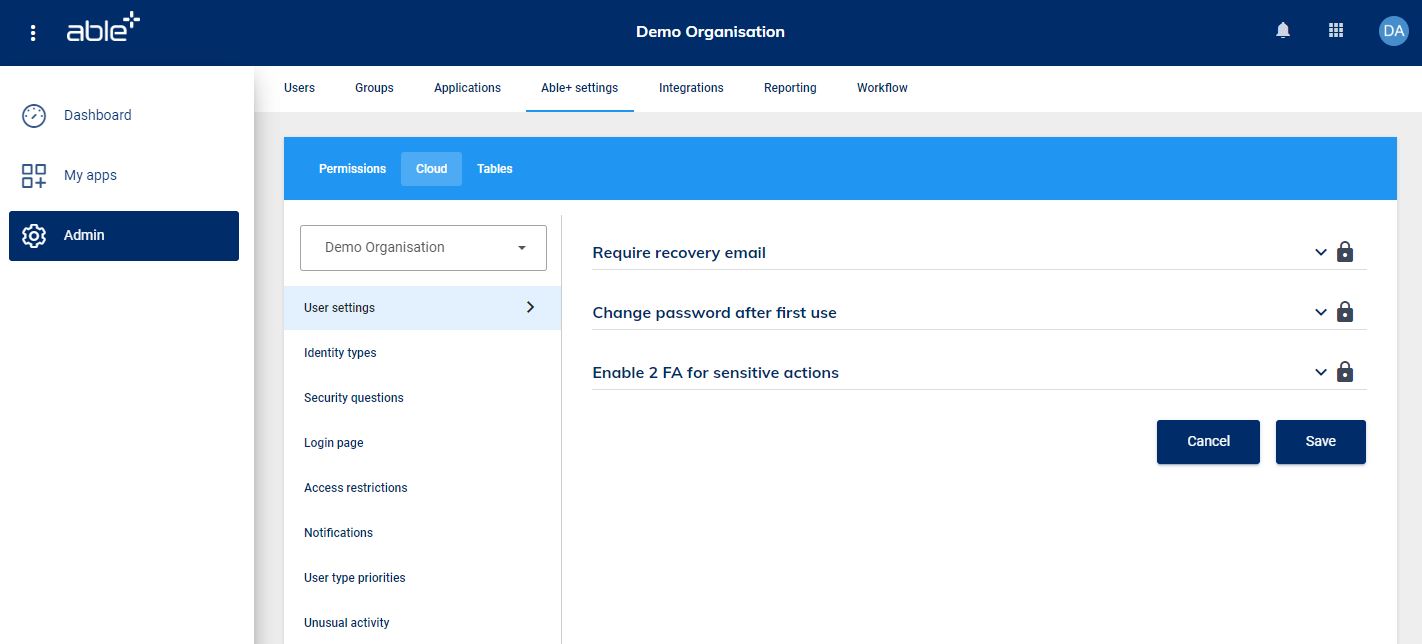The height and width of the screenshot is (644, 1422).
Task: Open the DA user avatar menu
Action: pyautogui.click(x=1392, y=31)
